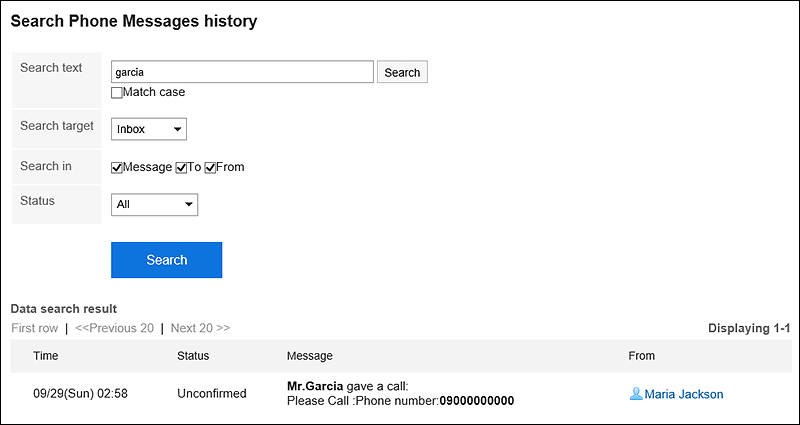Click the phone number 09000000000
Screen dimensions: 800x425
[477, 401]
